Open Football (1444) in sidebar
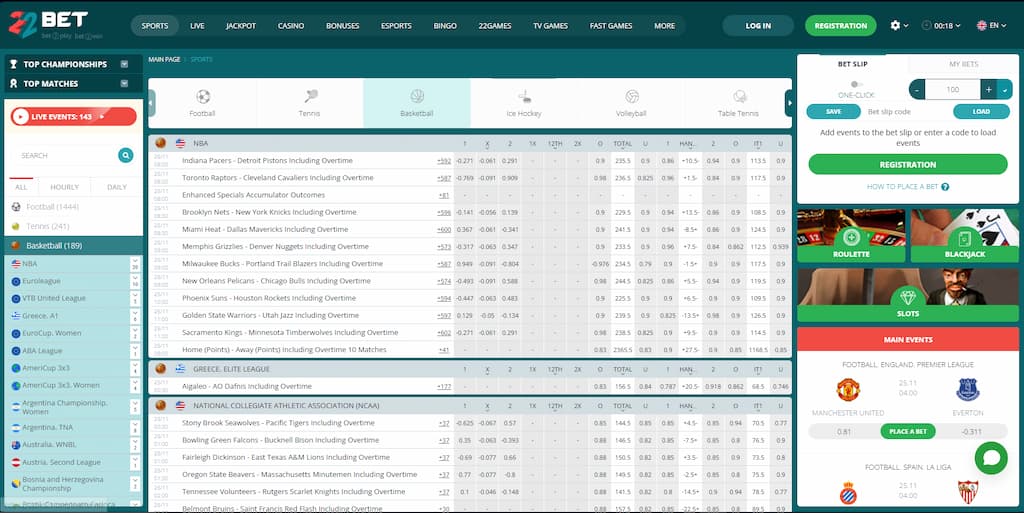Viewport: 1024px width, 513px height. click(52, 207)
